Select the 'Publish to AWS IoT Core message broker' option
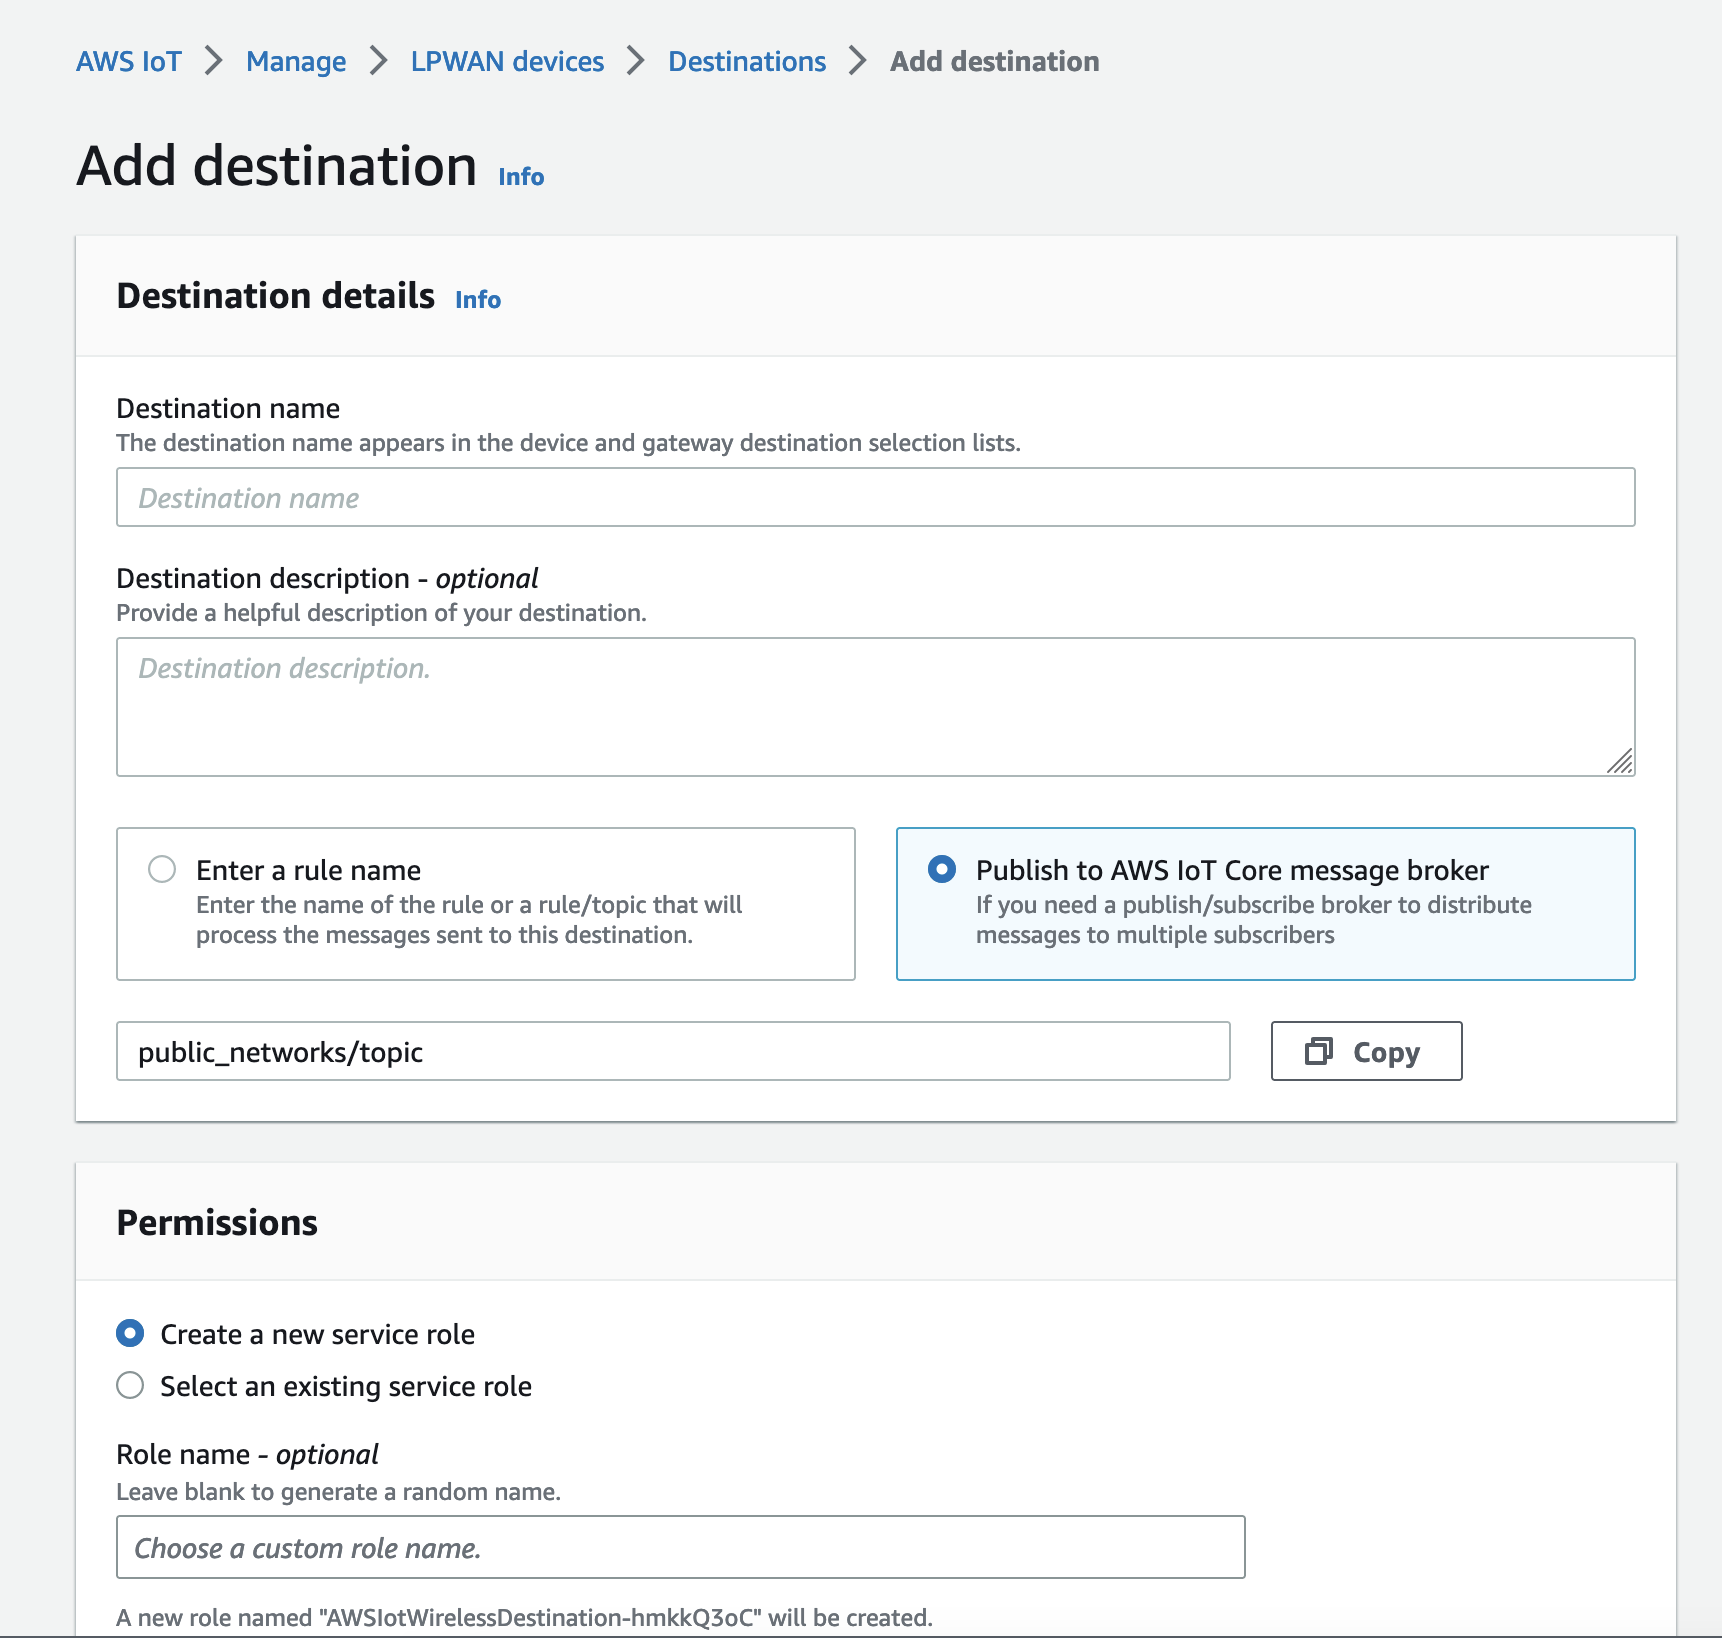 click(943, 870)
